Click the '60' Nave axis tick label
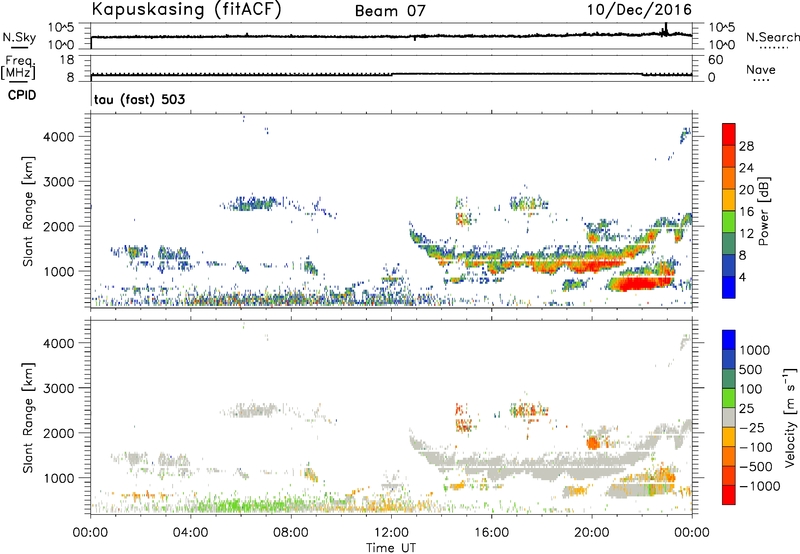800x554 pixels. (x=716, y=60)
